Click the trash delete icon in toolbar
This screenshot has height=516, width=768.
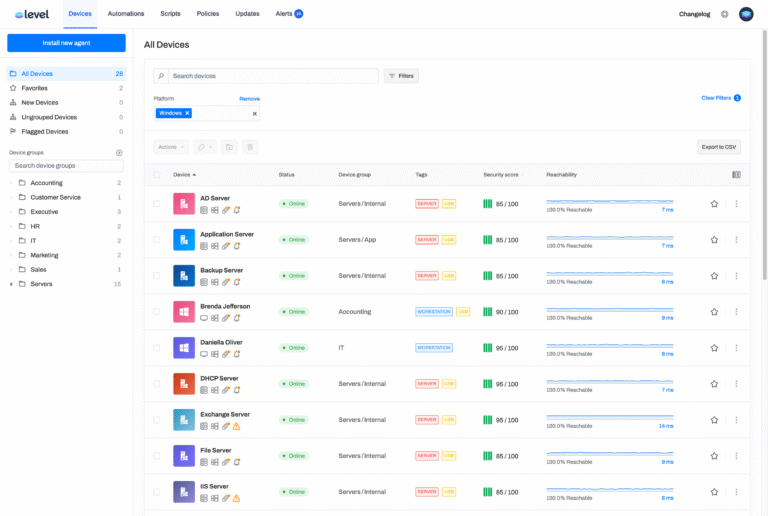pos(250,147)
